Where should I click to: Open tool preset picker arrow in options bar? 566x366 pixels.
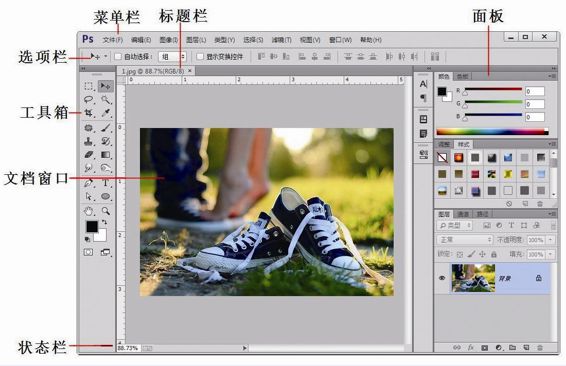coord(106,56)
